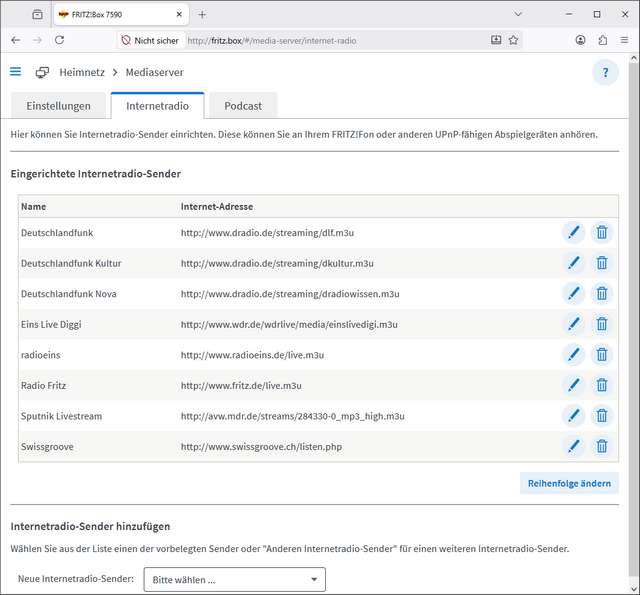Click the avw.mdr.de stream address
The image size is (640, 595).
[293, 416]
